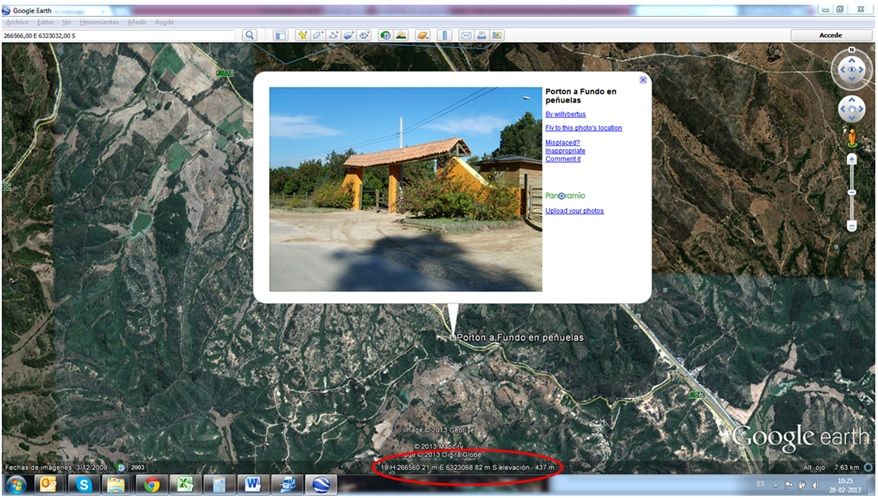Viewport: 878px width, 498px height.
Task: Look left with the look joystick arrow
Action: point(841,70)
